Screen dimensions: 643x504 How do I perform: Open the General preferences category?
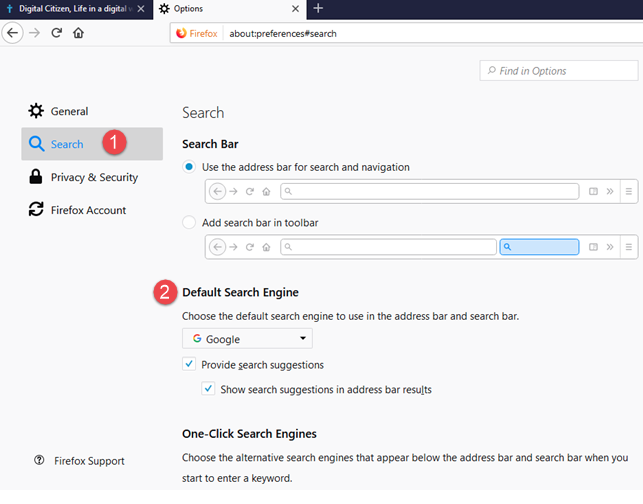[x=92, y=111]
